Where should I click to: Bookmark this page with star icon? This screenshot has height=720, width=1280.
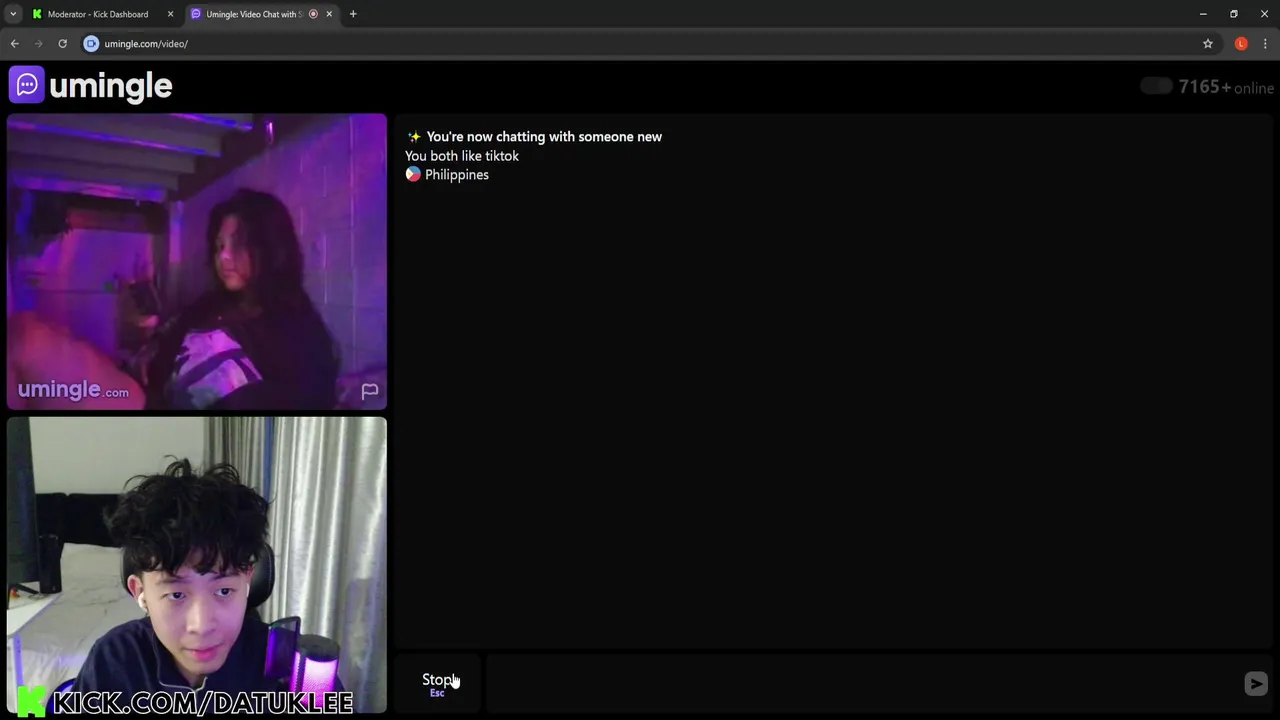point(1208,44)
